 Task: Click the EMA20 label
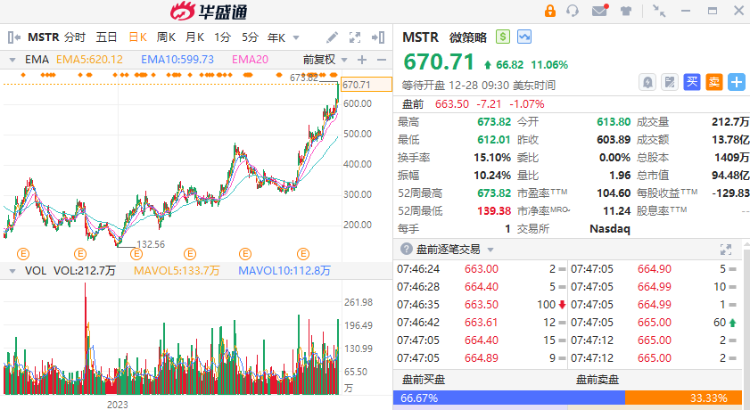(x=250, y=60)
